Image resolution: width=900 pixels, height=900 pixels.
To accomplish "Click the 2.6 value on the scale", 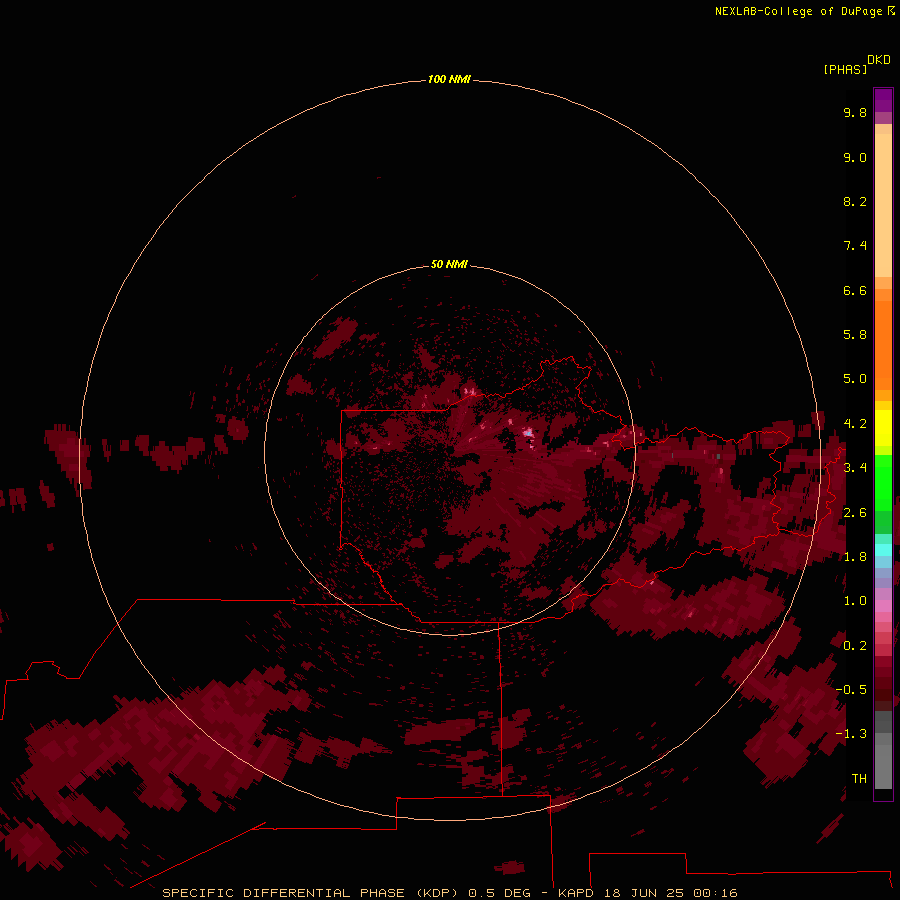I will click(x=855, y=512).
